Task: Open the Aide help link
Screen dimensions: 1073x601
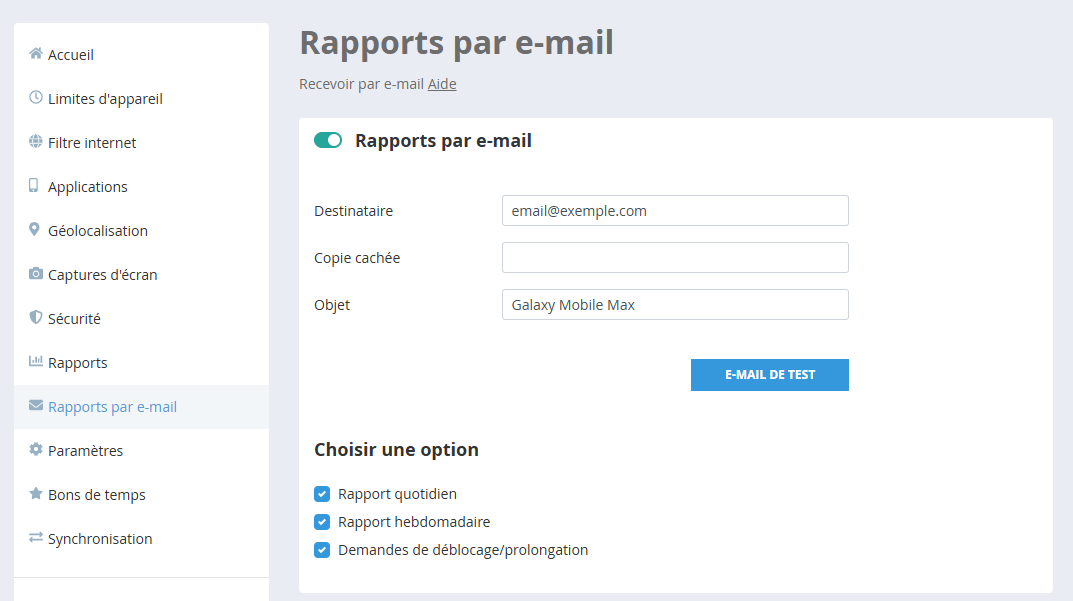Action: [442, 84]
